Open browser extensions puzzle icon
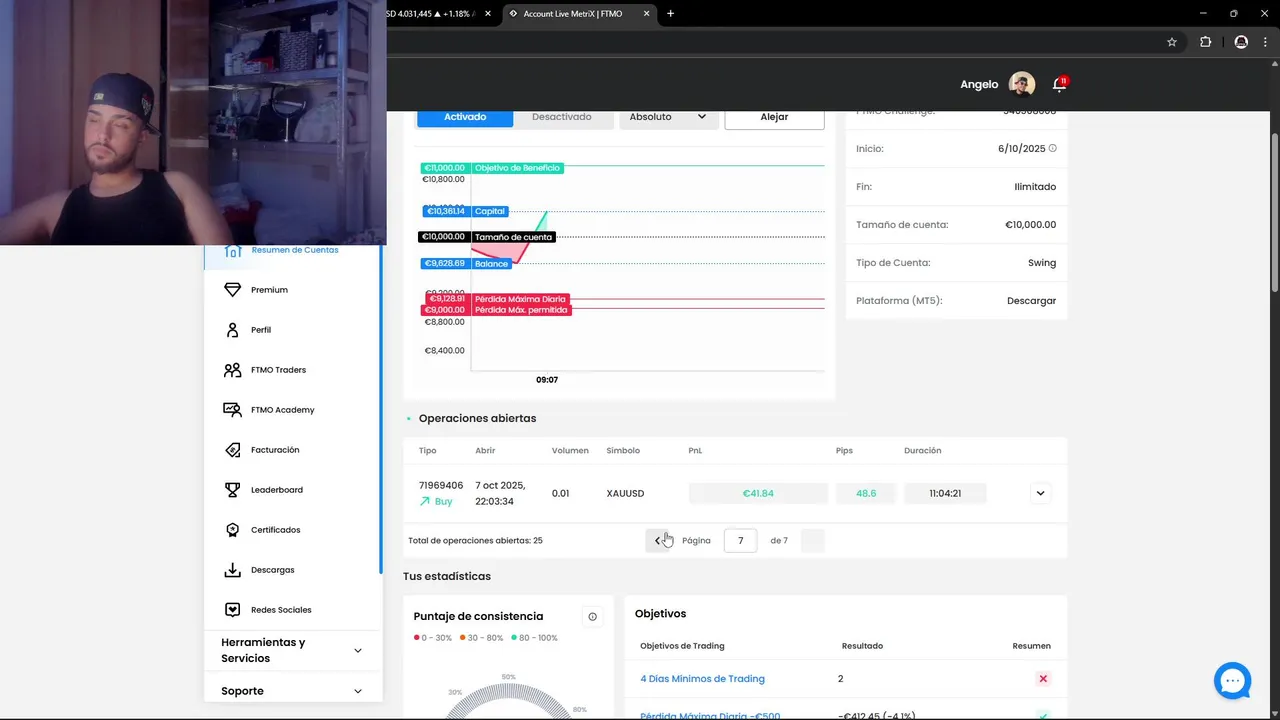Image resolution: width=1280 pixels, height=720 pixels. 1205,42
